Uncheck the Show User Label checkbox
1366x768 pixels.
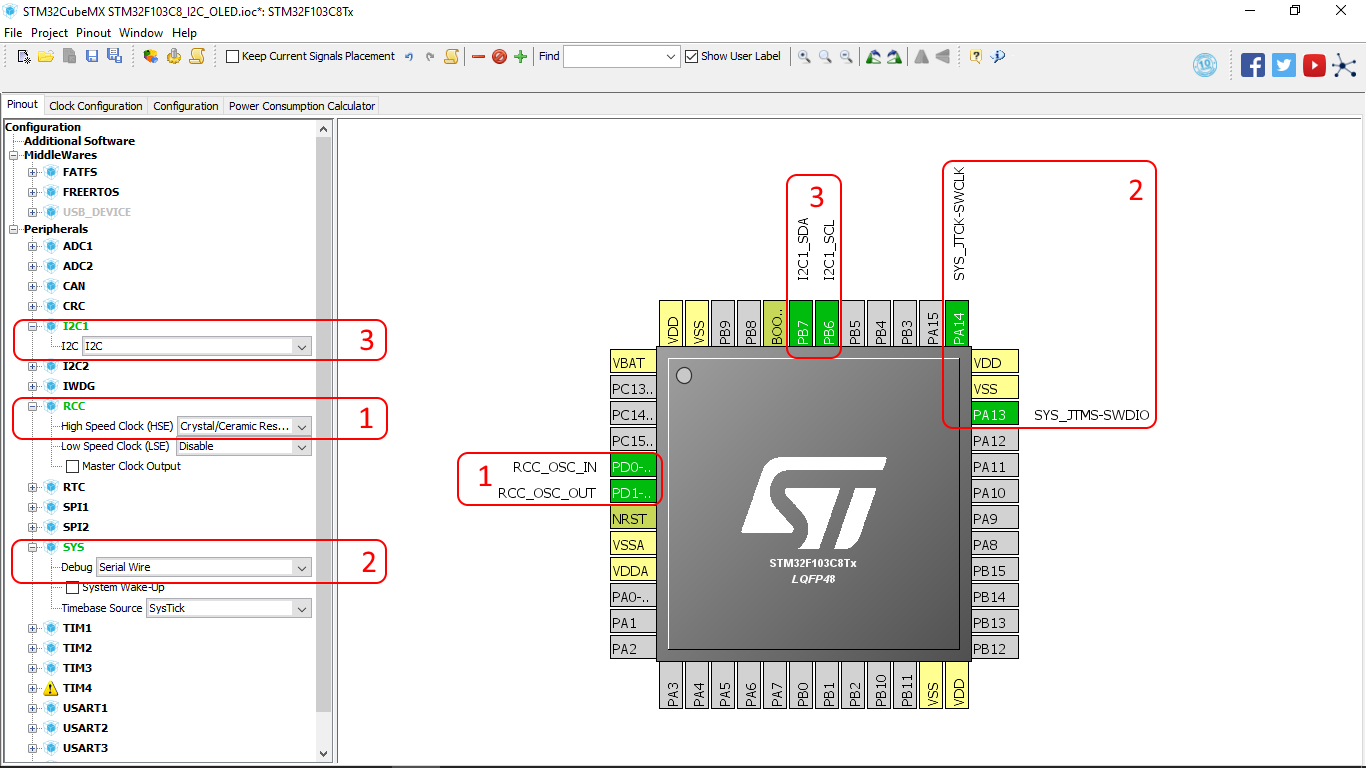690,56
